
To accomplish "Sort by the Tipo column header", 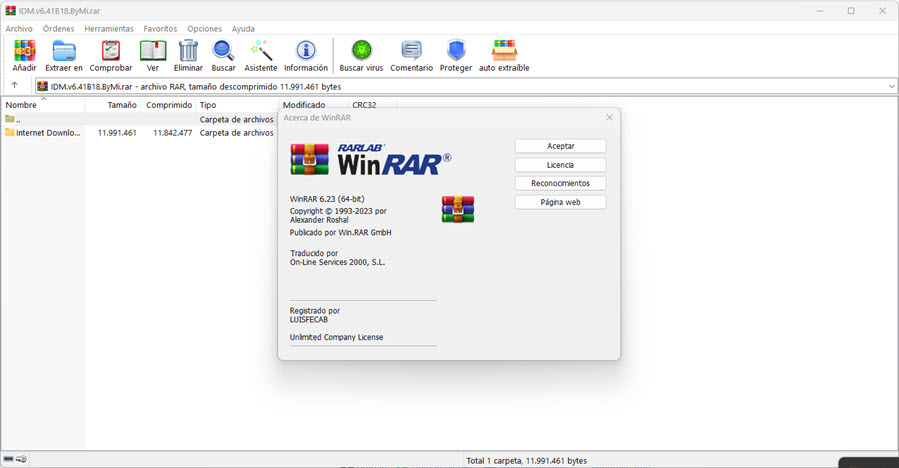I will (x=237, y=105).
